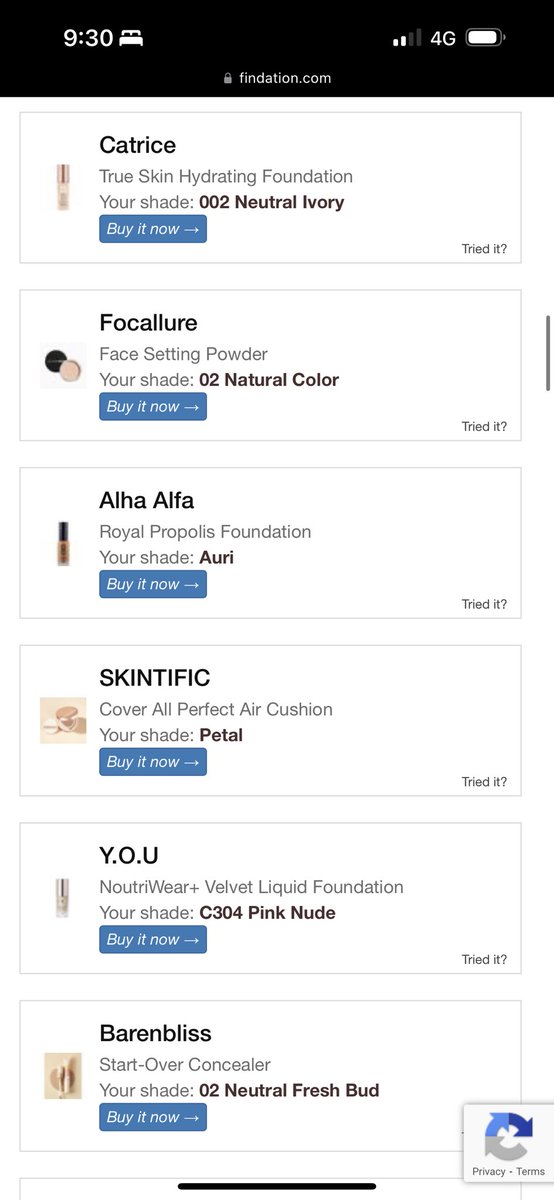Click Tried it? on the Focallure card
This screenshot has height=1200, width=554.
(484, 427)
